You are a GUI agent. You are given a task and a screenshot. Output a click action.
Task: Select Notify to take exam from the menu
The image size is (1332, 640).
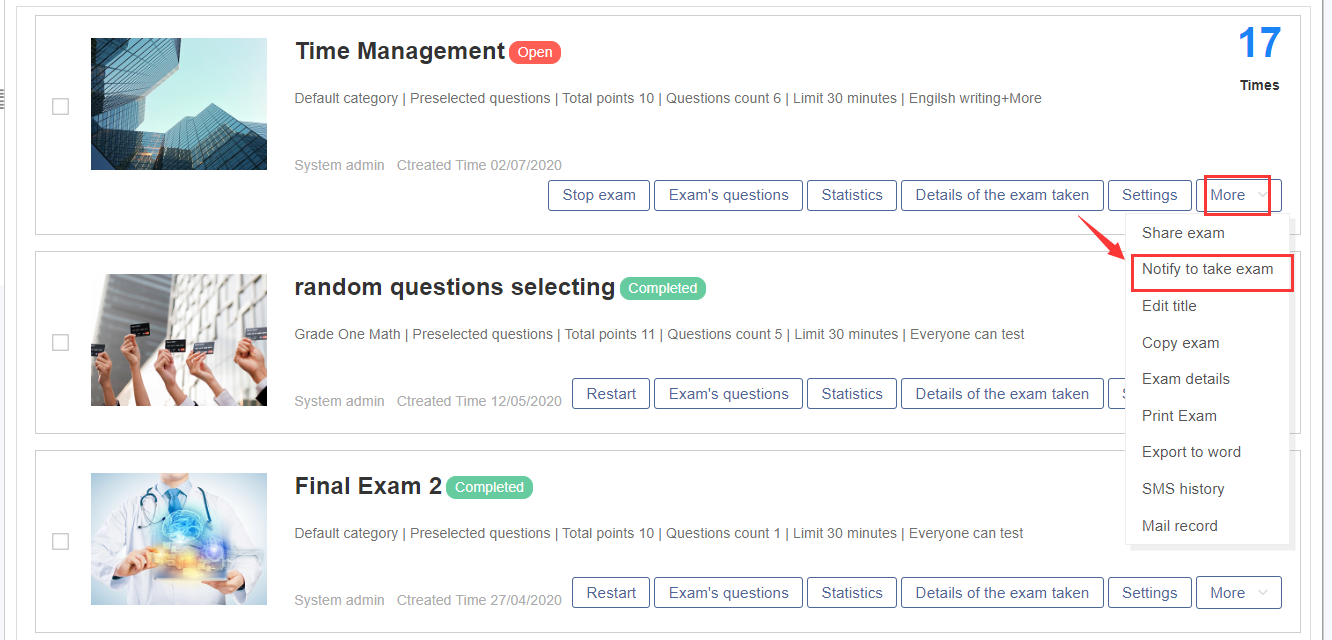(x=1211, y=271)
